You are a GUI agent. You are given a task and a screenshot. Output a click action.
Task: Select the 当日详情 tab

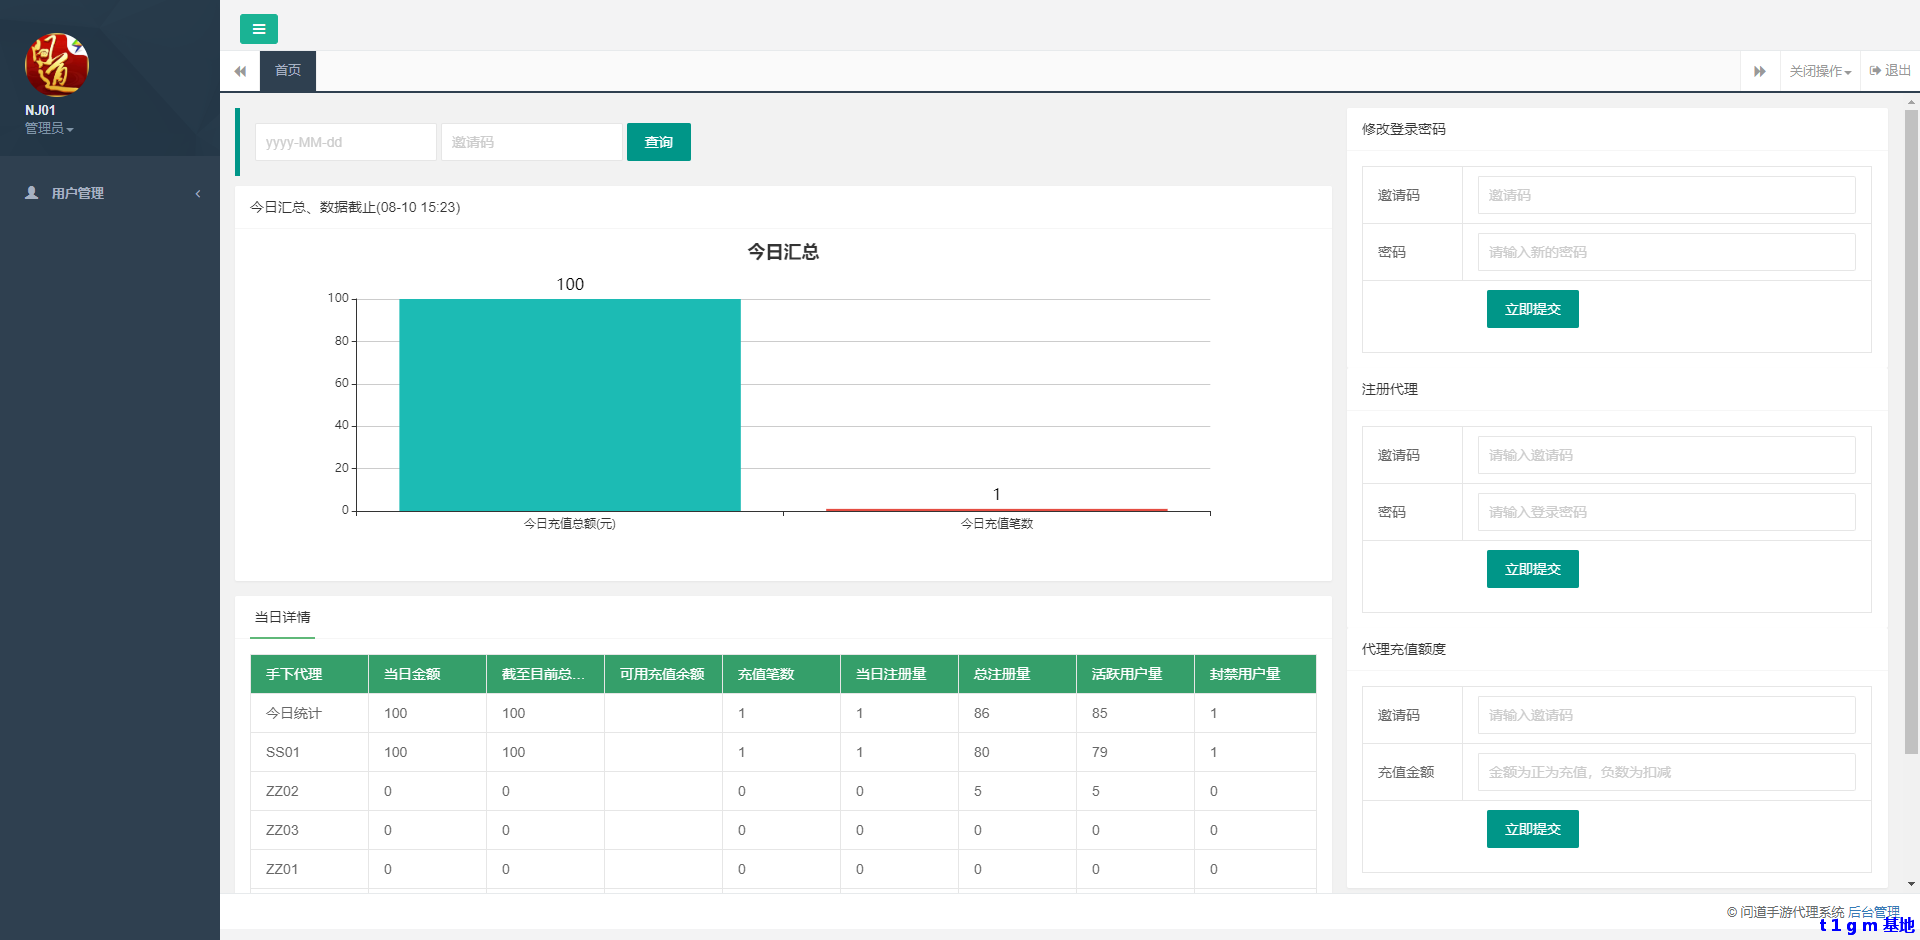[x=282, y=617]
